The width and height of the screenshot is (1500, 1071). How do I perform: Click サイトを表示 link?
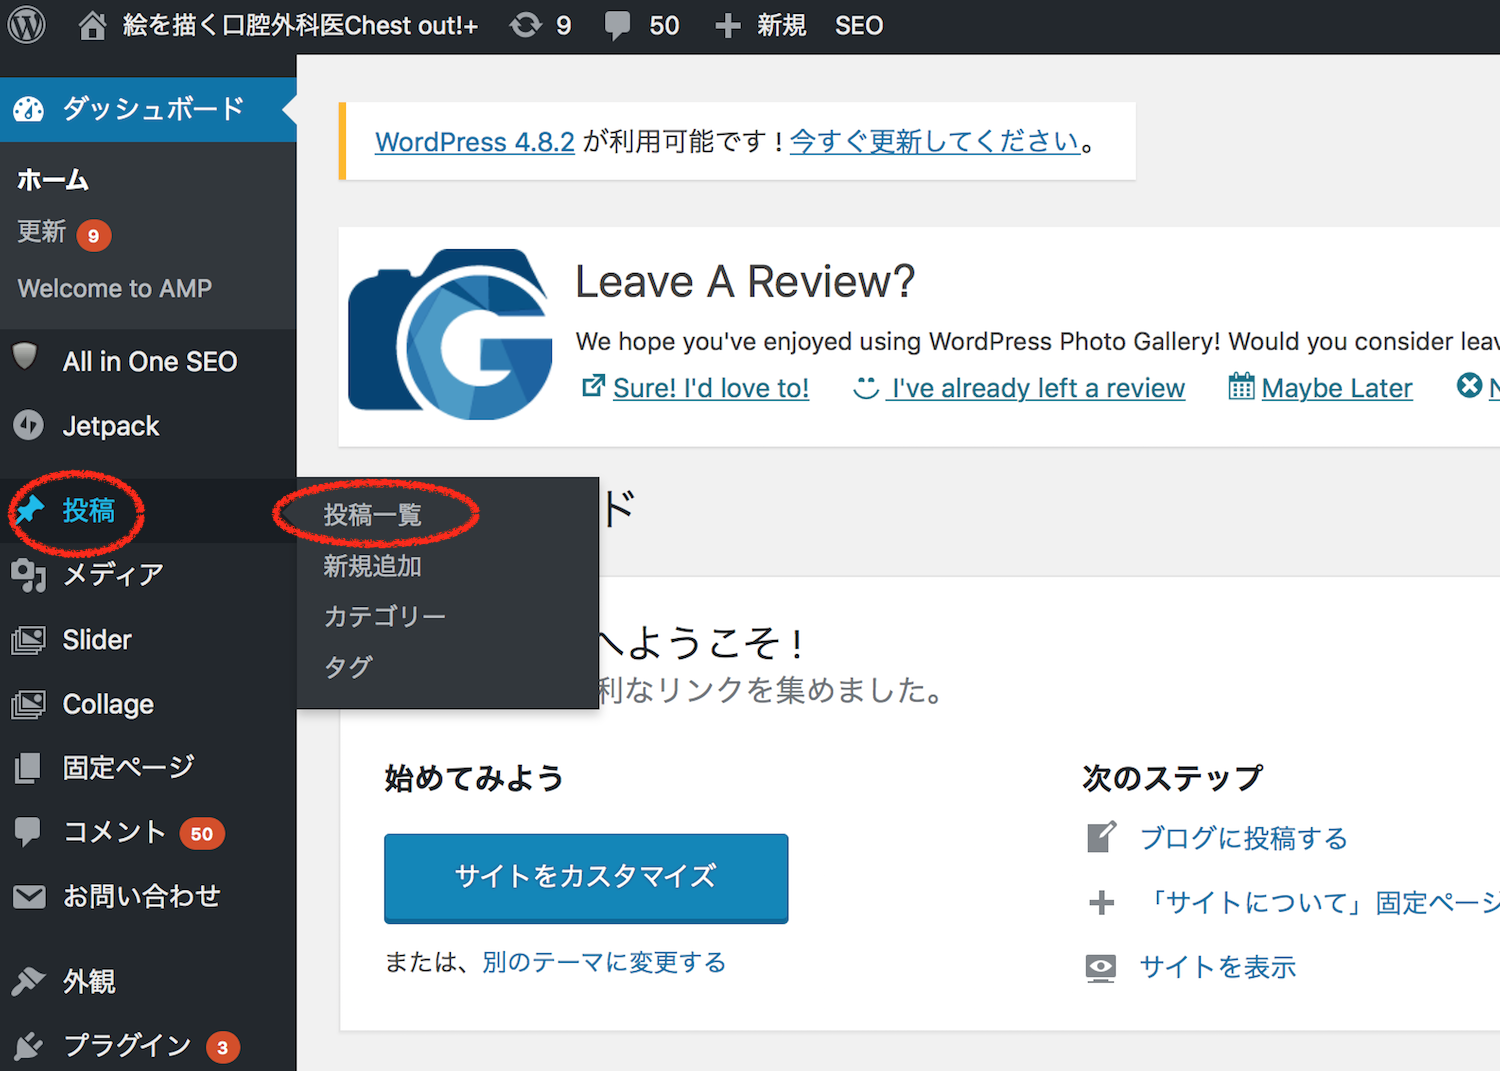[1218, 967]
